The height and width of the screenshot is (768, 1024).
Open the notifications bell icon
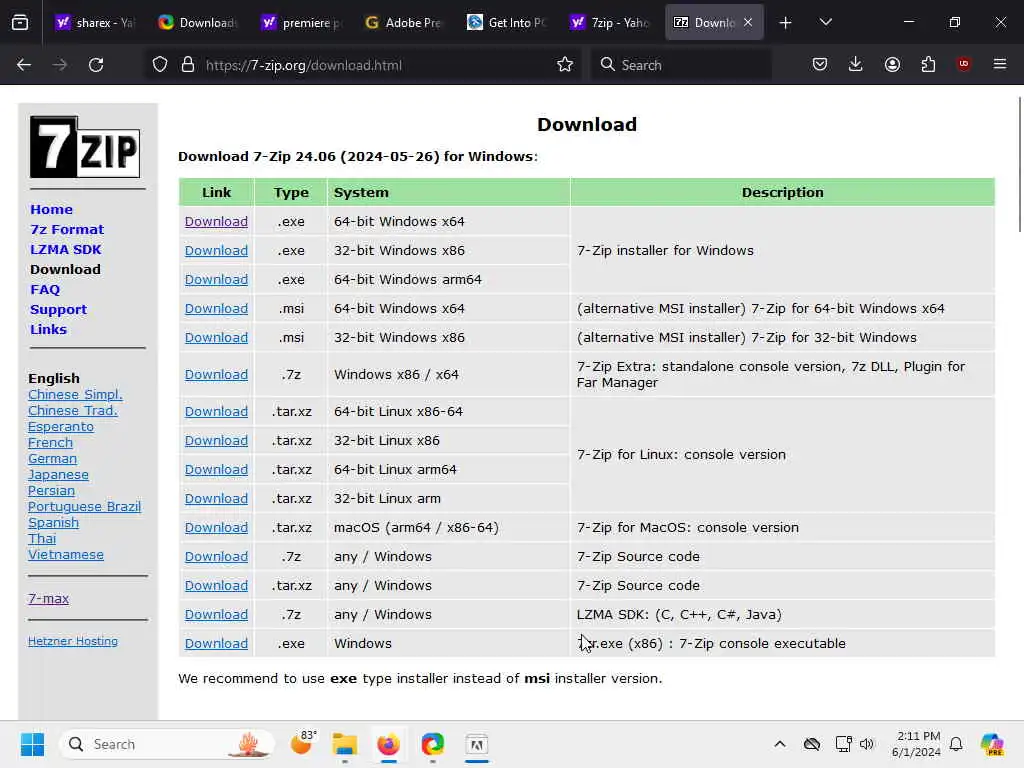coord(956,744)
